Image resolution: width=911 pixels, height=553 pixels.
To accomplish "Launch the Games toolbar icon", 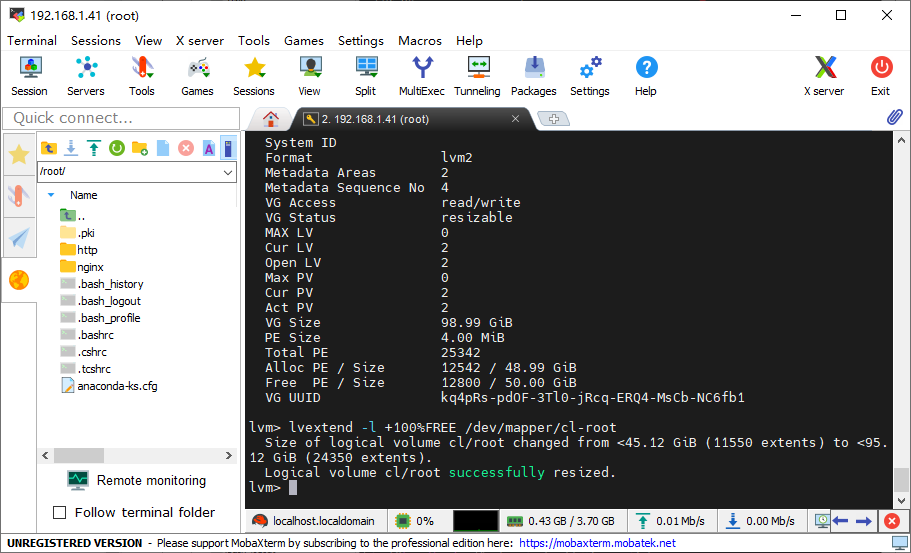I will tap(197, 76).
